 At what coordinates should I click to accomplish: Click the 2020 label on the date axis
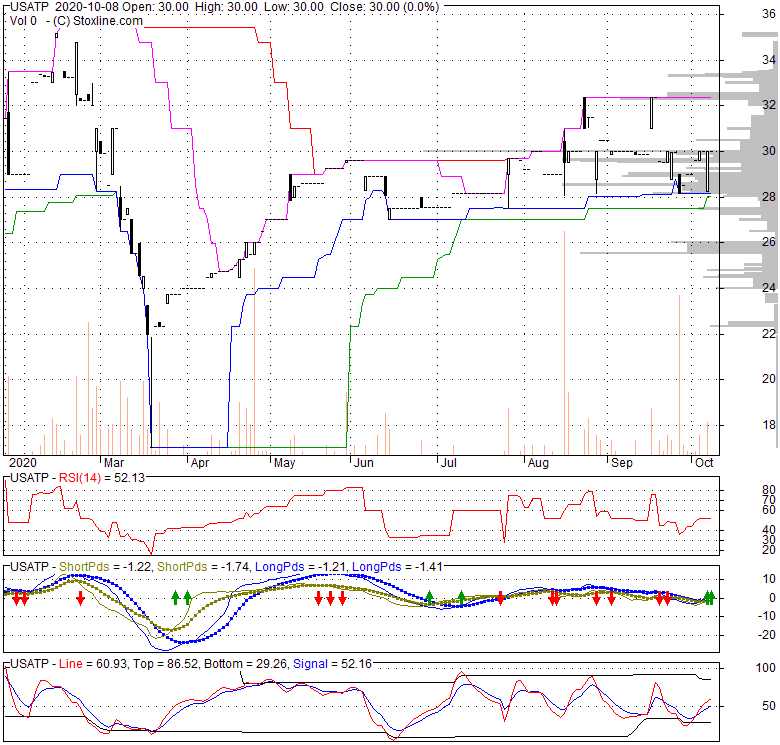23,463
